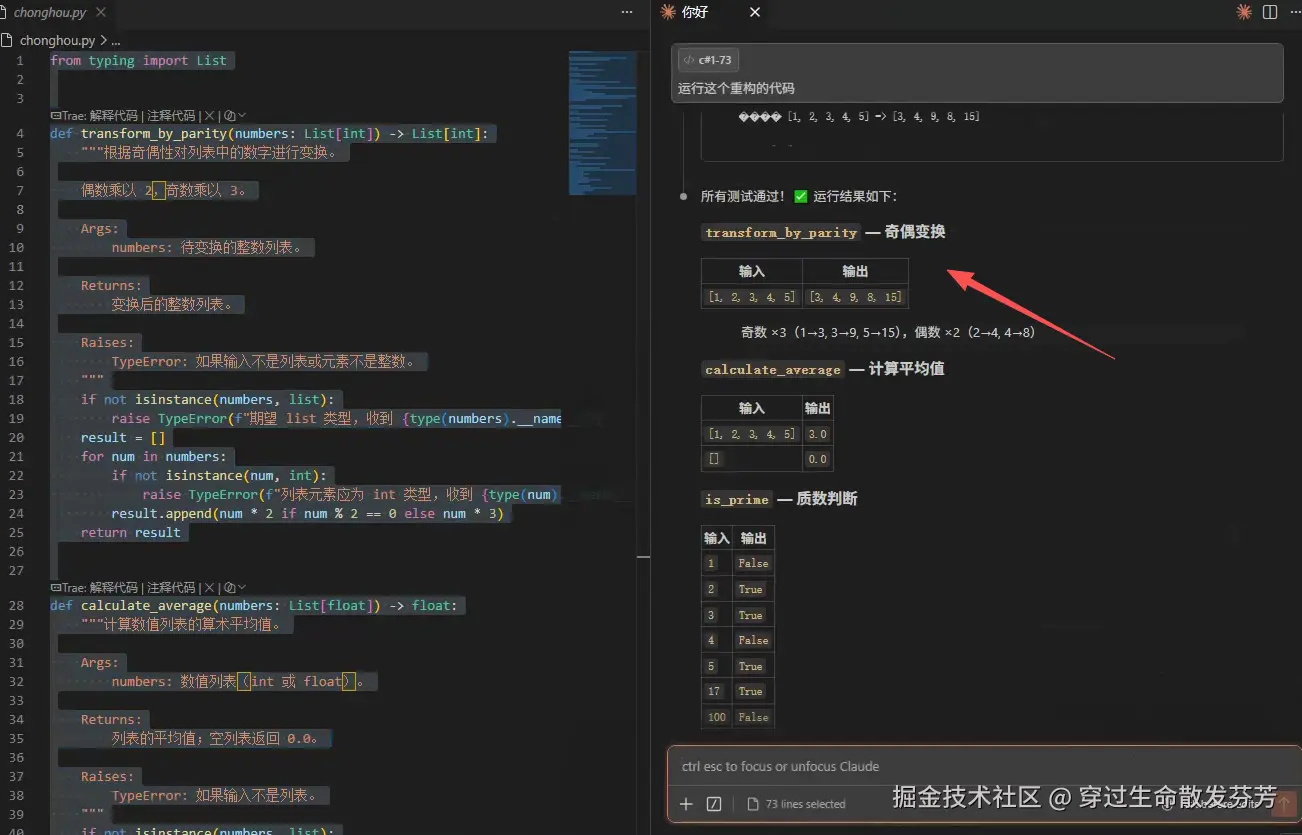Click the 73 lines selected indicator

coord(797,804)
